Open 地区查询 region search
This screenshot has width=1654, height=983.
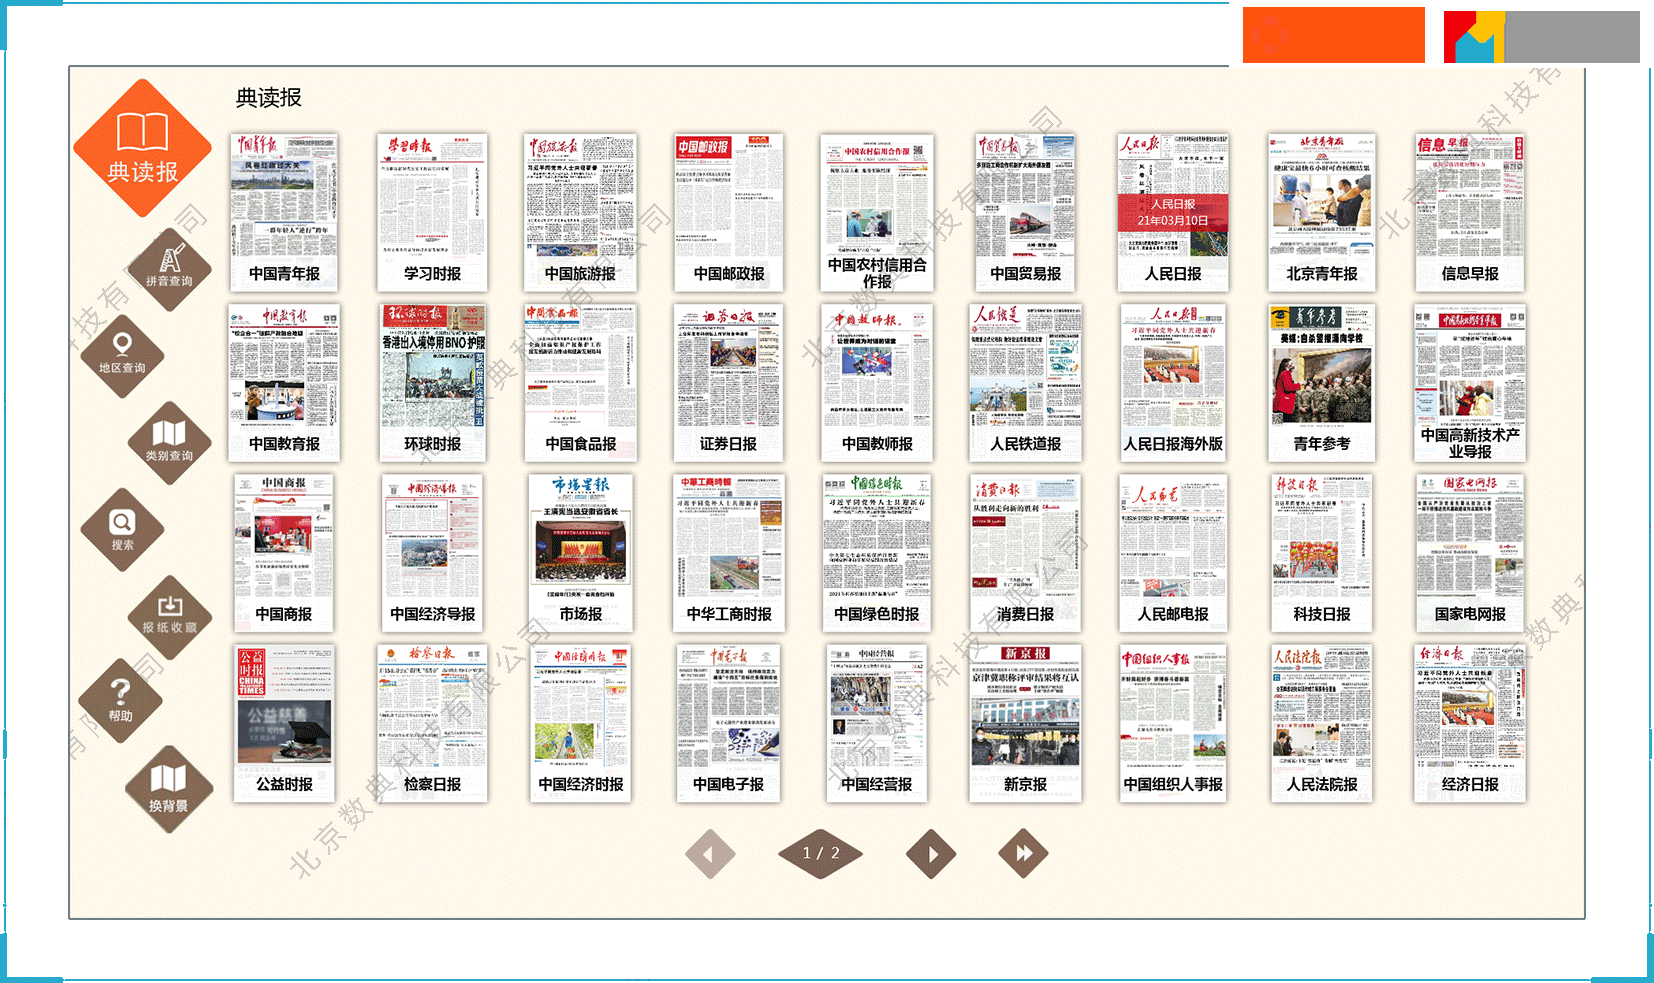coord(122,355)
